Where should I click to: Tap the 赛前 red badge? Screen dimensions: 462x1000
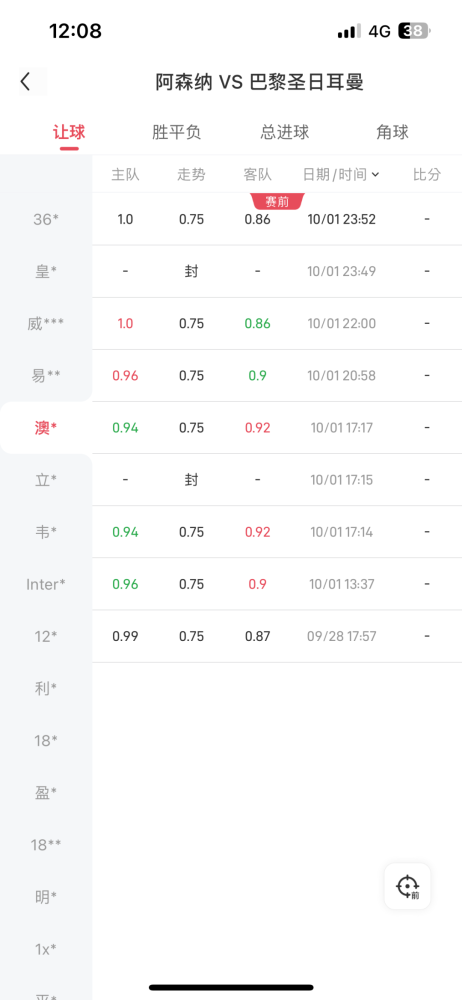point(278,202)
